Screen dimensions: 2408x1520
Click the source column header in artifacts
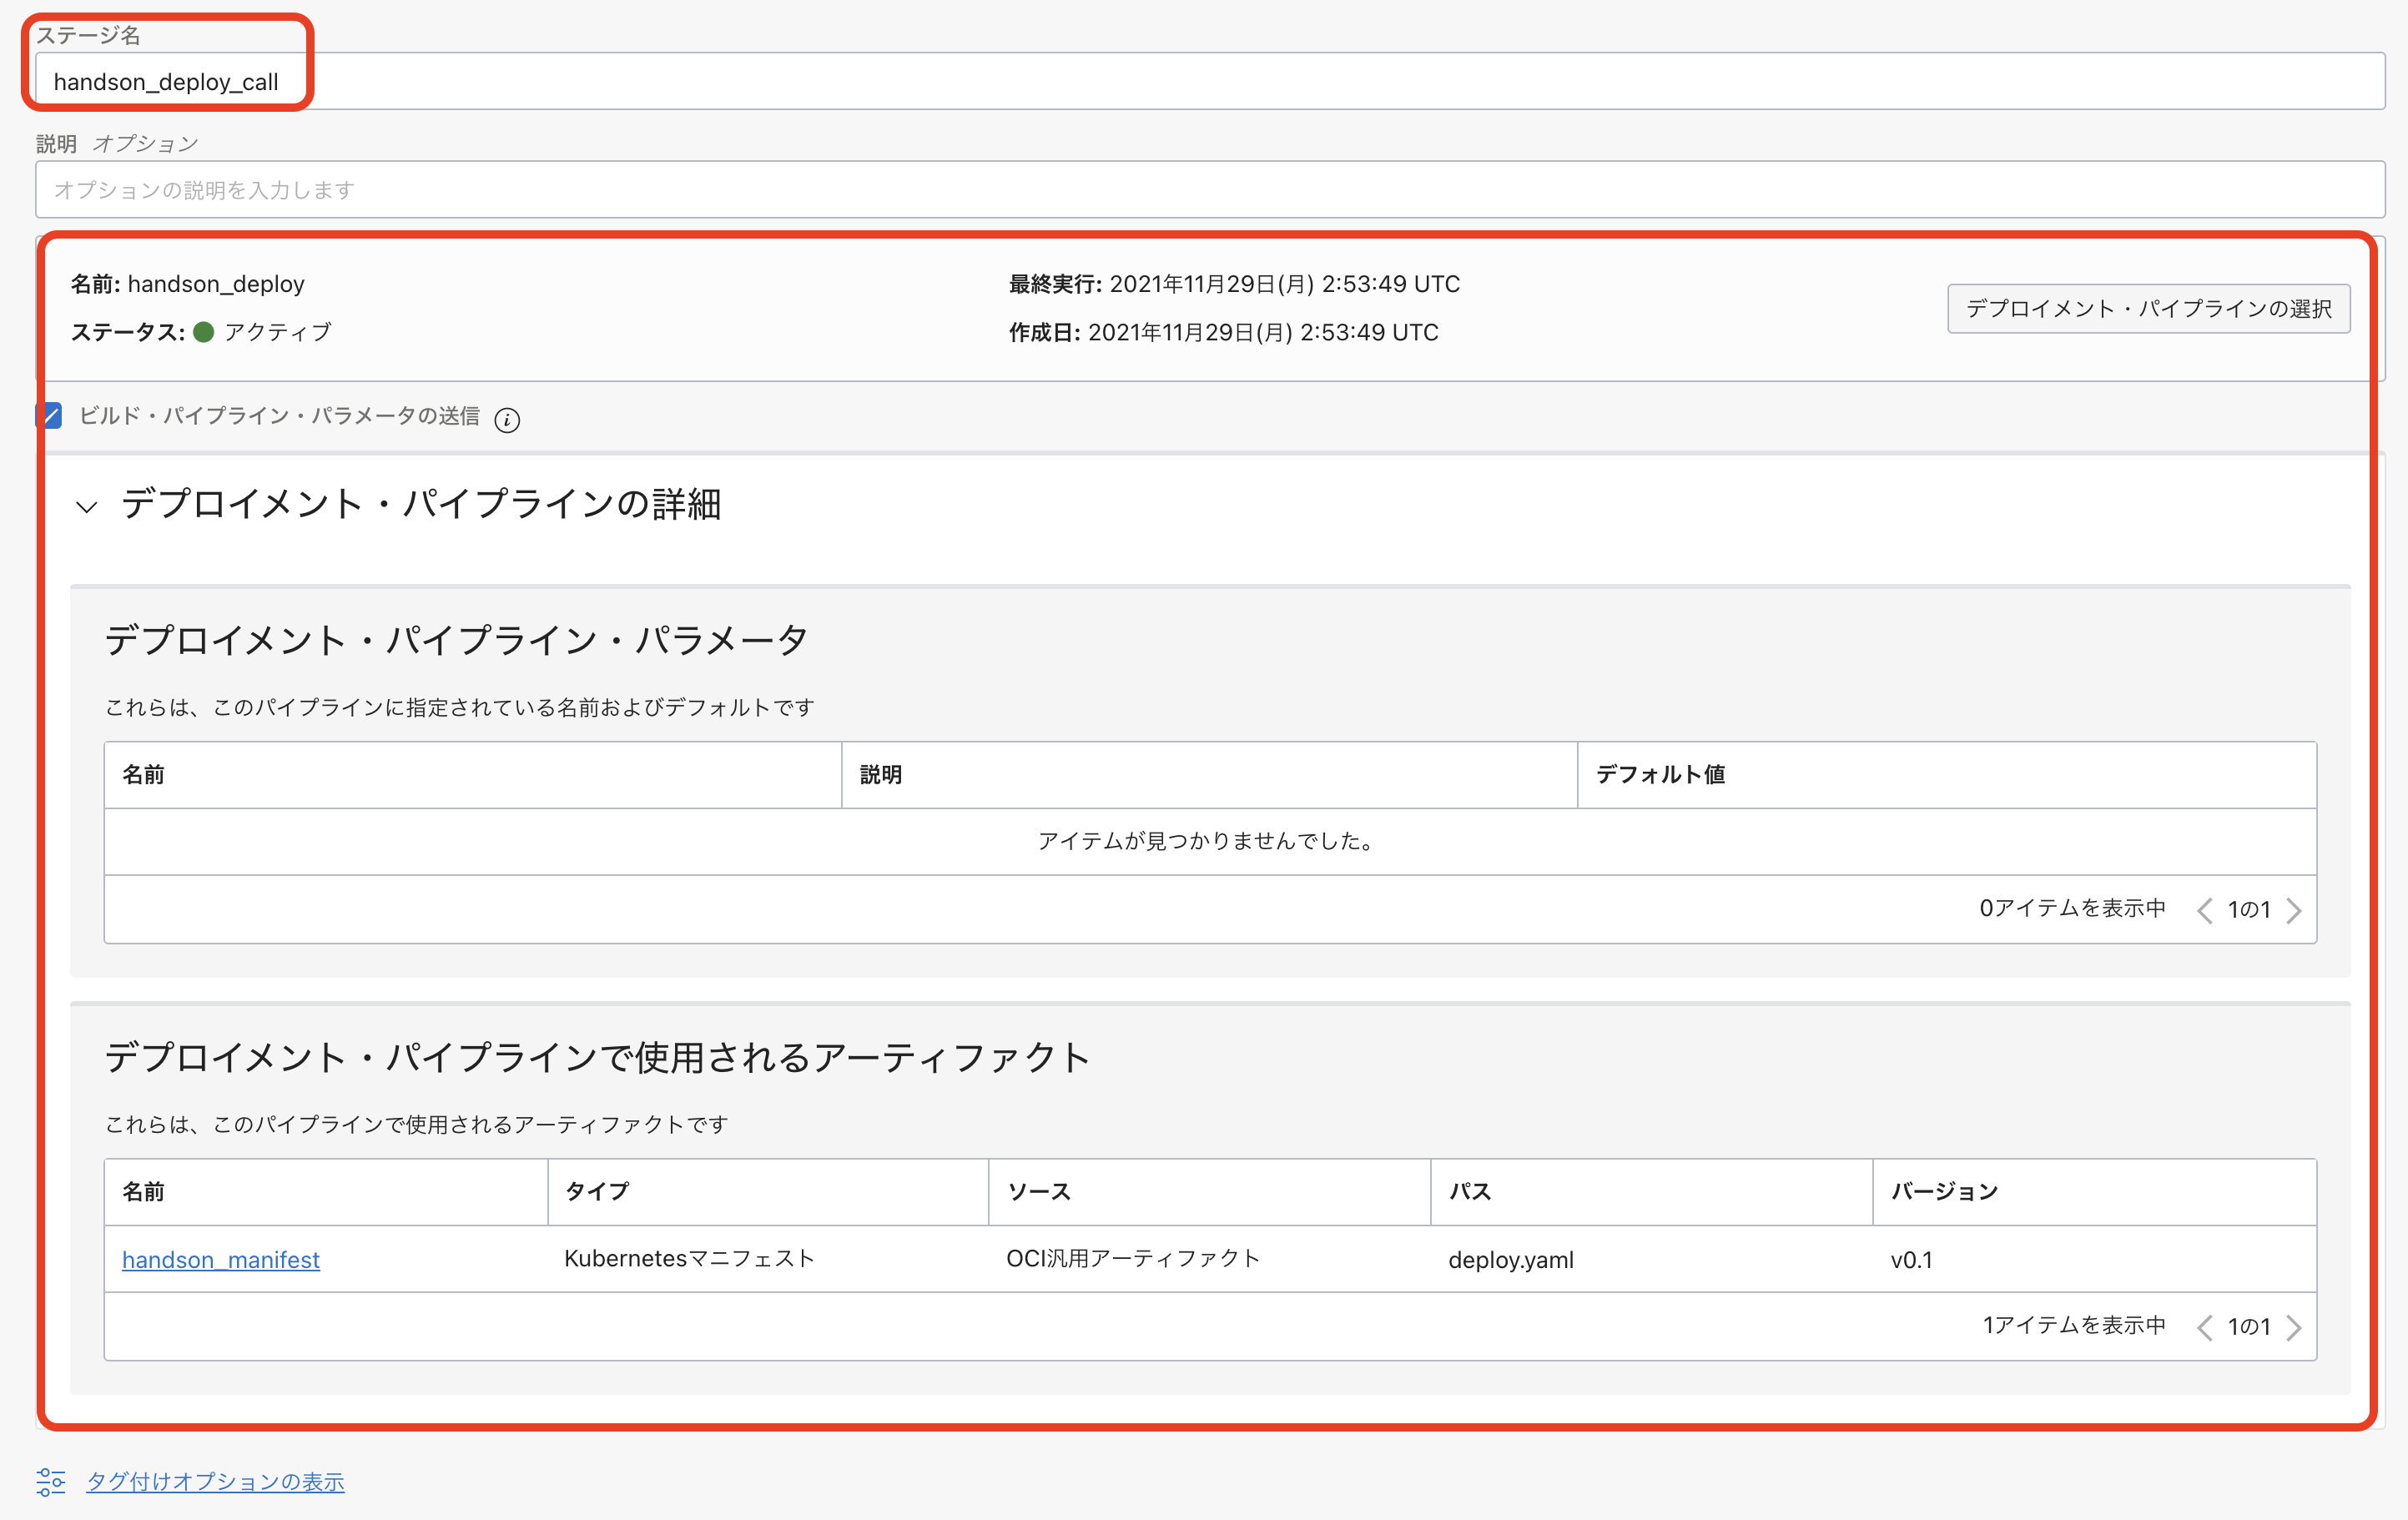point(1038,1191)
